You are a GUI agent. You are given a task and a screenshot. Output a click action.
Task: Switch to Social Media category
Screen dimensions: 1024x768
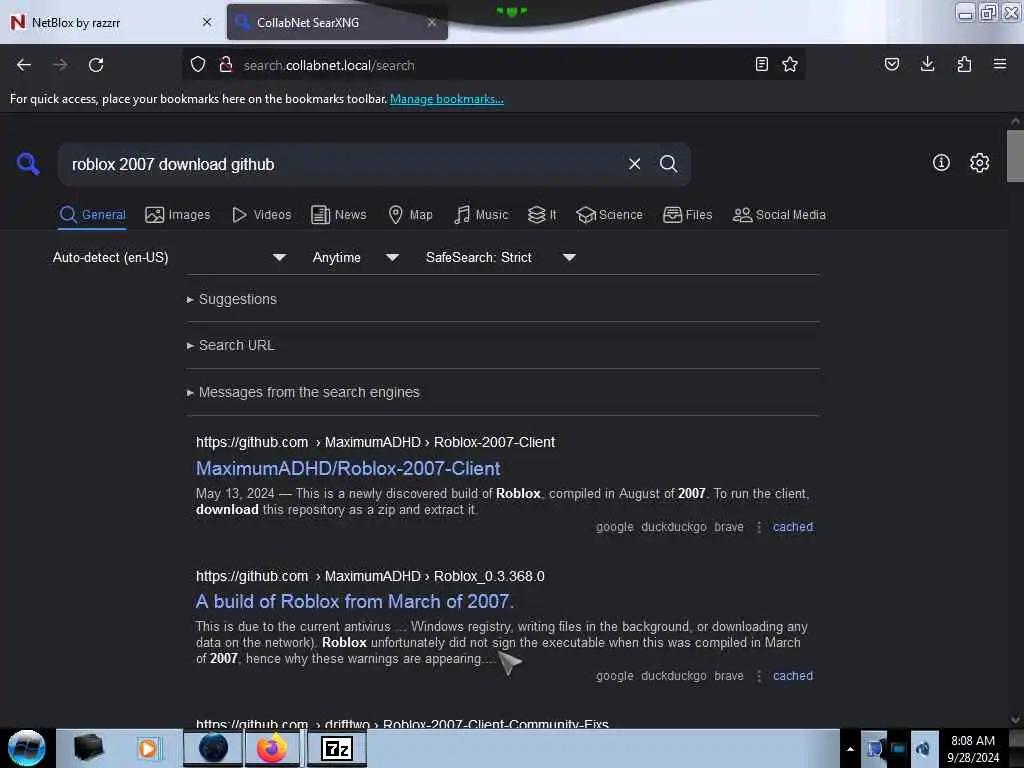[x=779, y=215]
